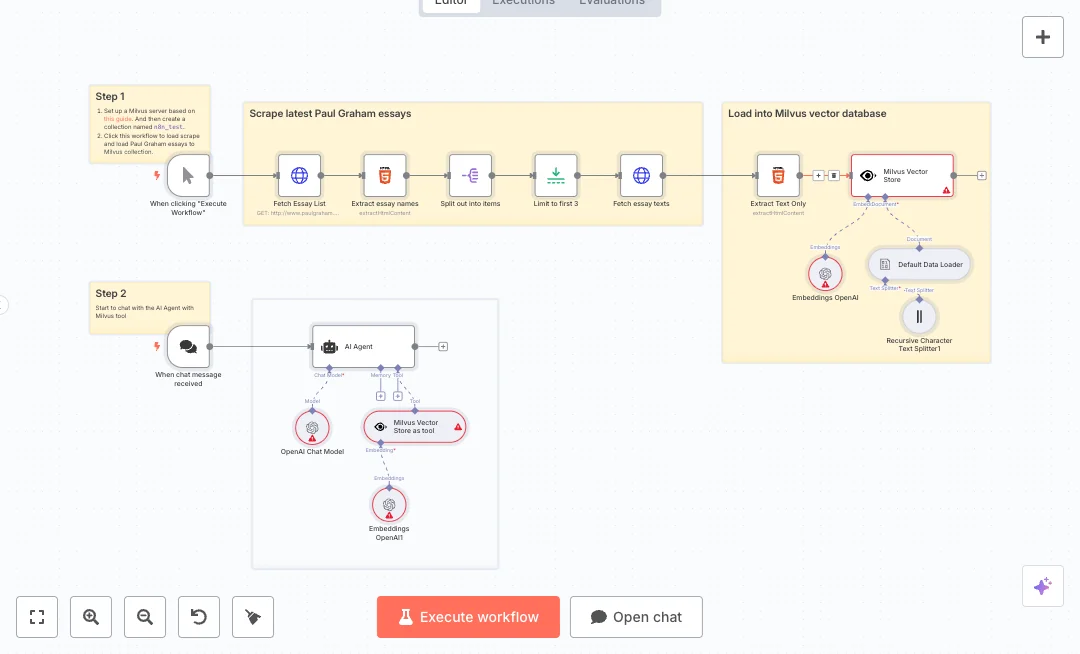Select the Split out into items node
Viewport: 1080px width, 654px height.
pyautogui.click(x=470, y=176)
